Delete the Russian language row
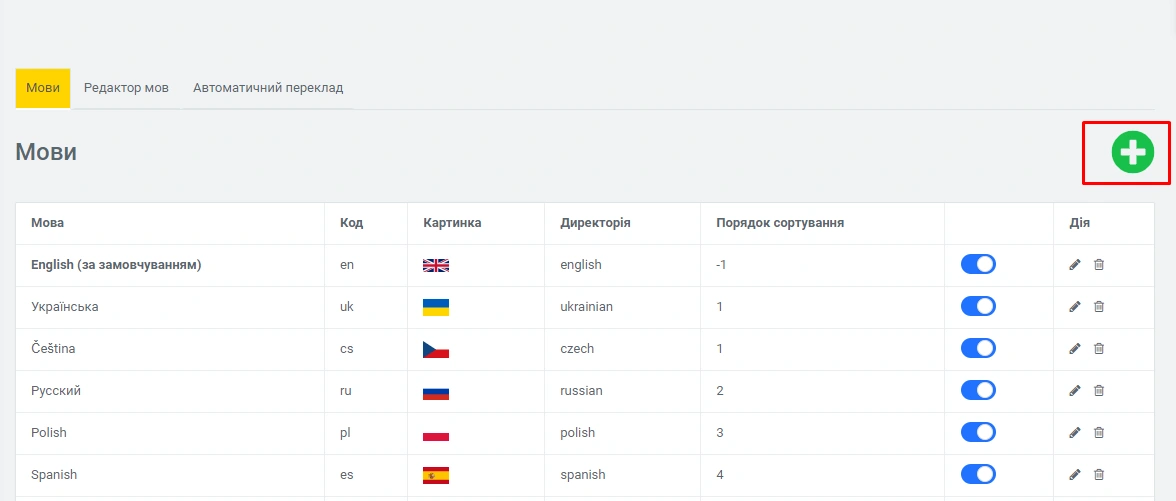The image size is (1176, 501). point(1099,391)
